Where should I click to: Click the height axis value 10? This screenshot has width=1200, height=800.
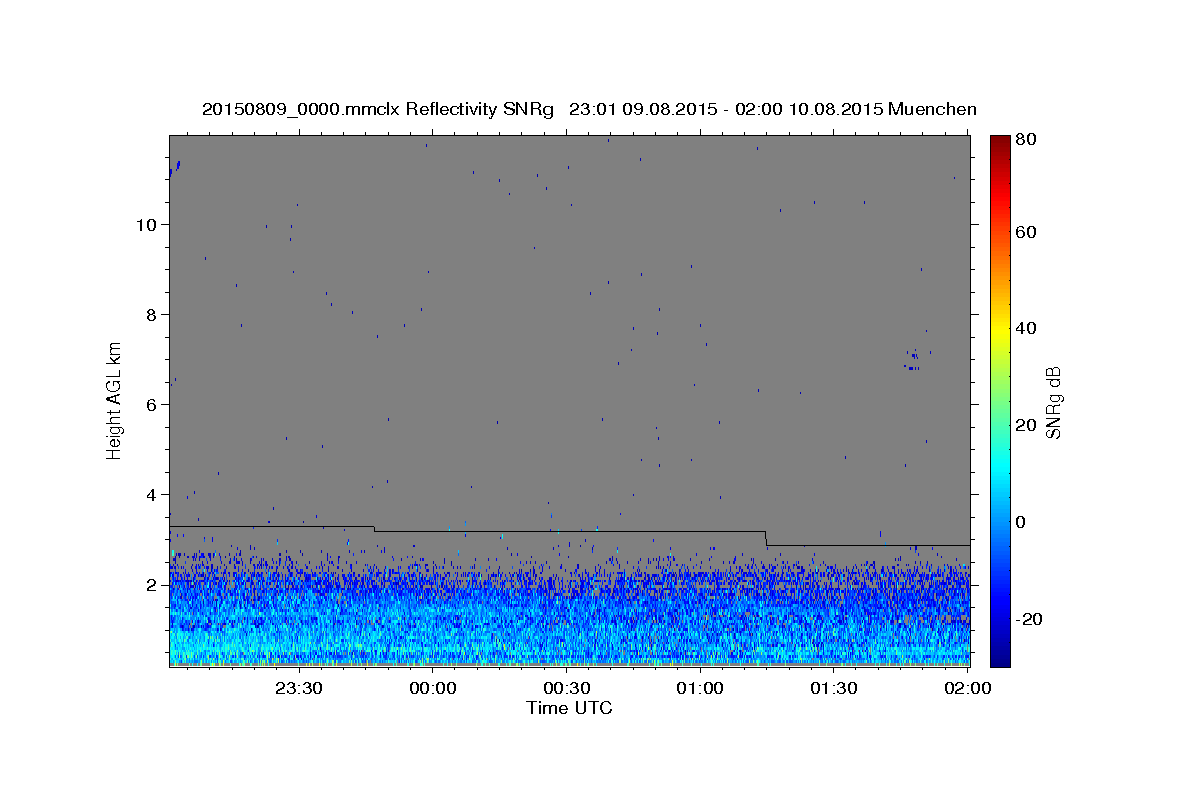tap(146, 224)
